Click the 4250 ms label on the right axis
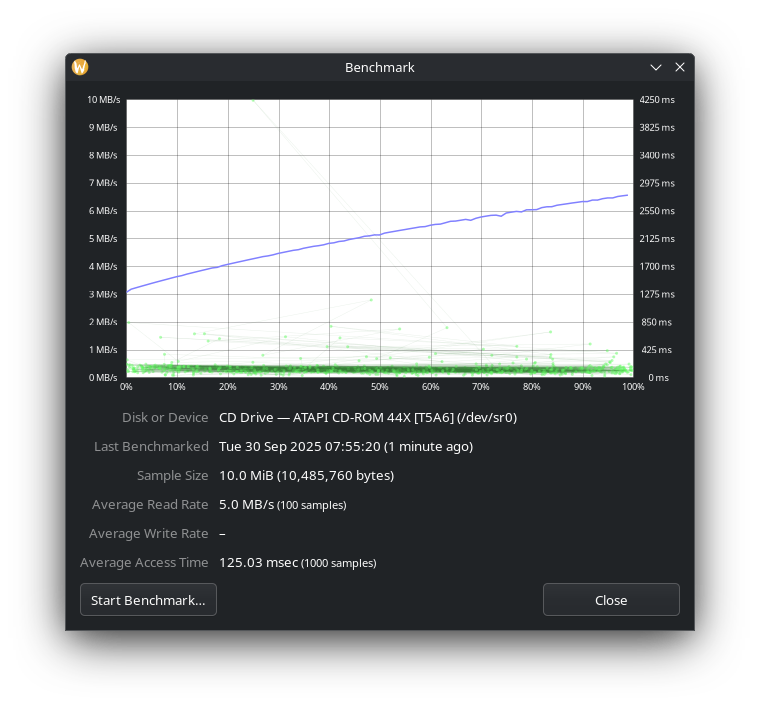This screenshot has height=708, width=760. tap(657, 100)
